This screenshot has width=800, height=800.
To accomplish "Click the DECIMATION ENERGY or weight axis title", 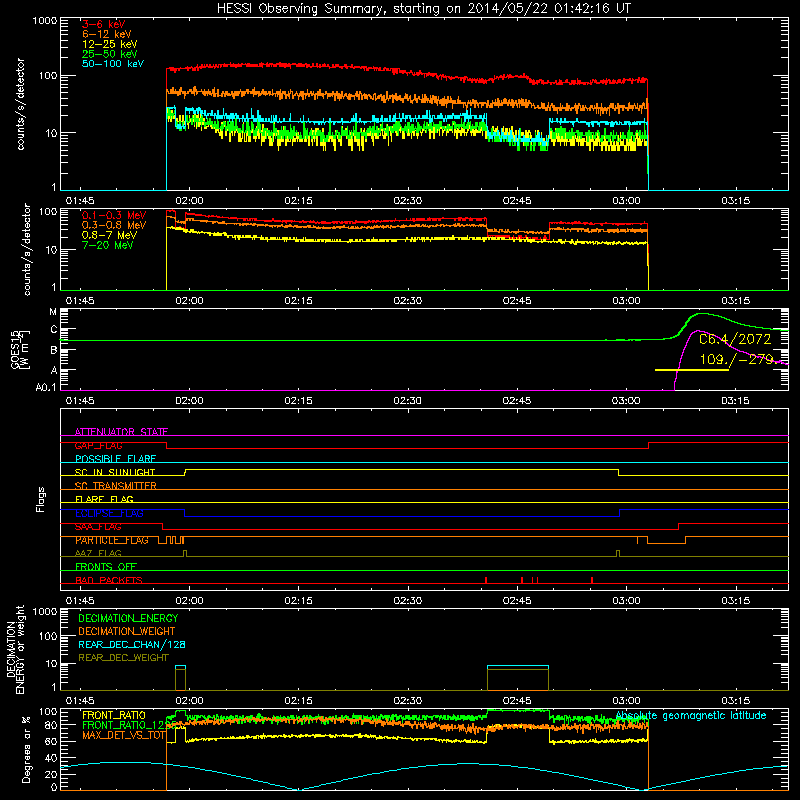I will tap(15, 649).
